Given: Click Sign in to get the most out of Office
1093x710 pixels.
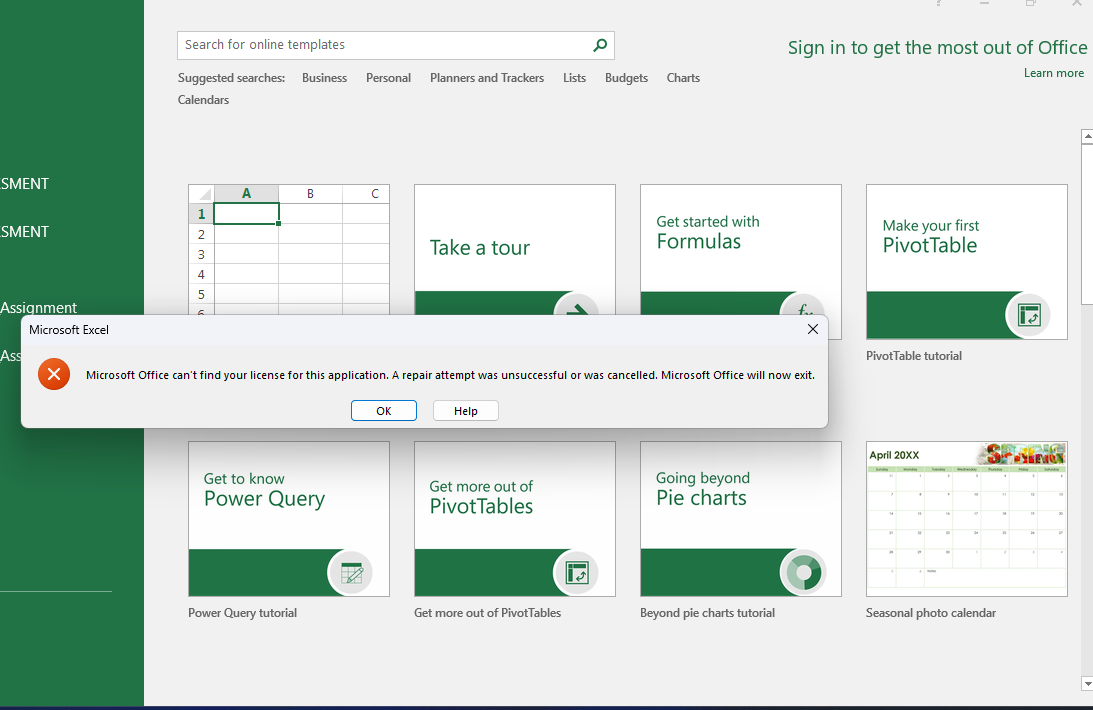Looking at the screenshot, I should 937,47.
